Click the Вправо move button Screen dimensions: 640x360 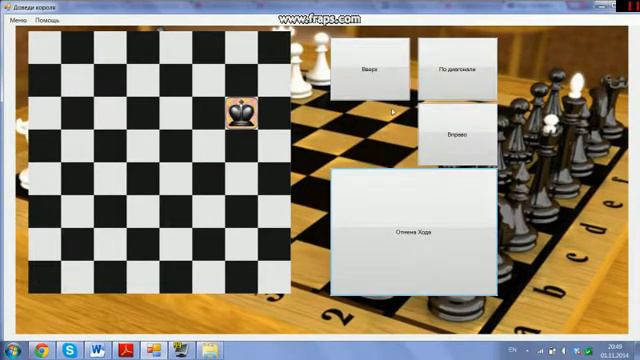click(x=458, y=134)
